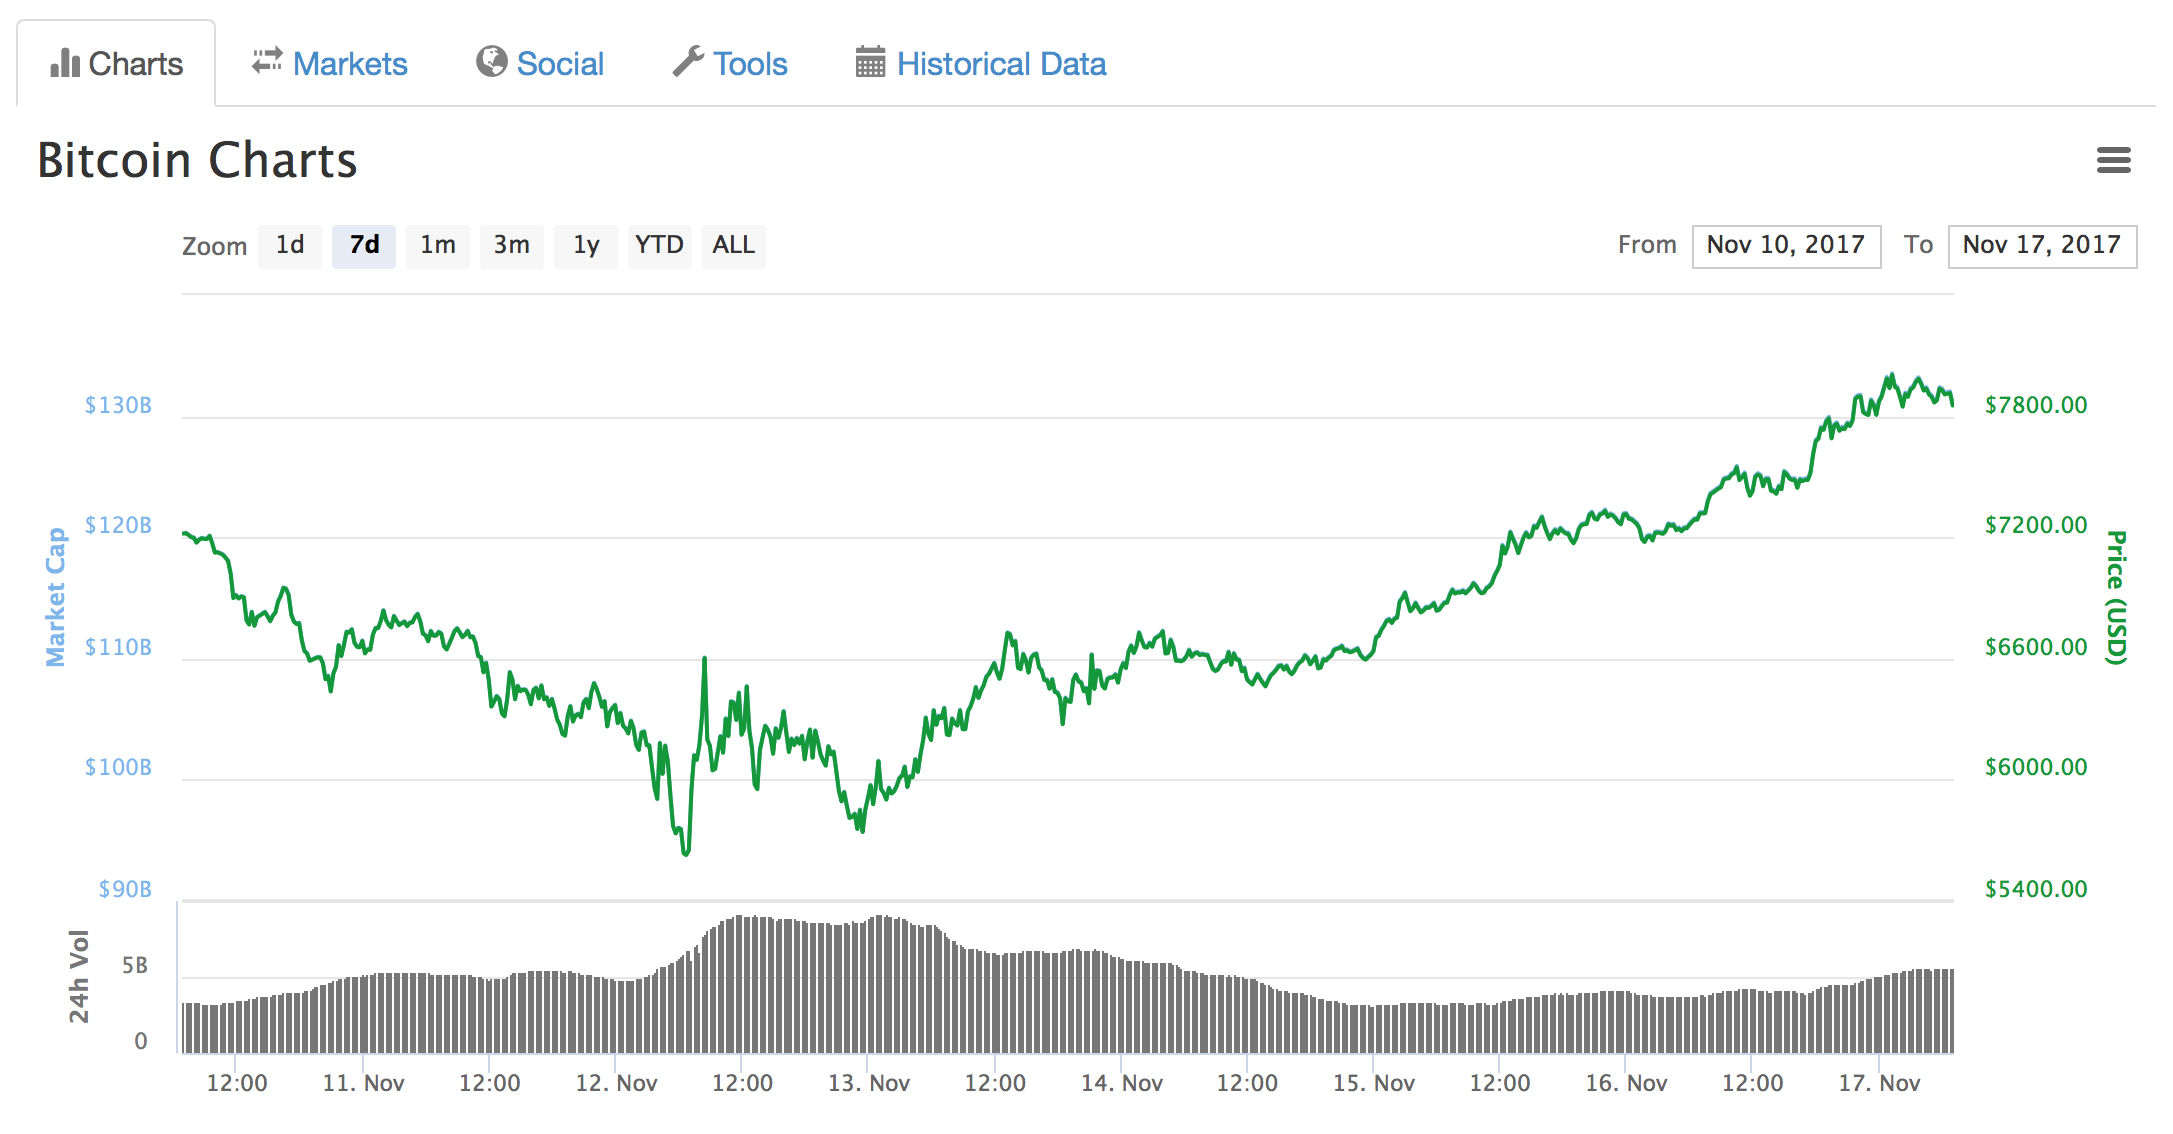
Task: Click the bar chart icon in Charts tab
Action: 65,63
